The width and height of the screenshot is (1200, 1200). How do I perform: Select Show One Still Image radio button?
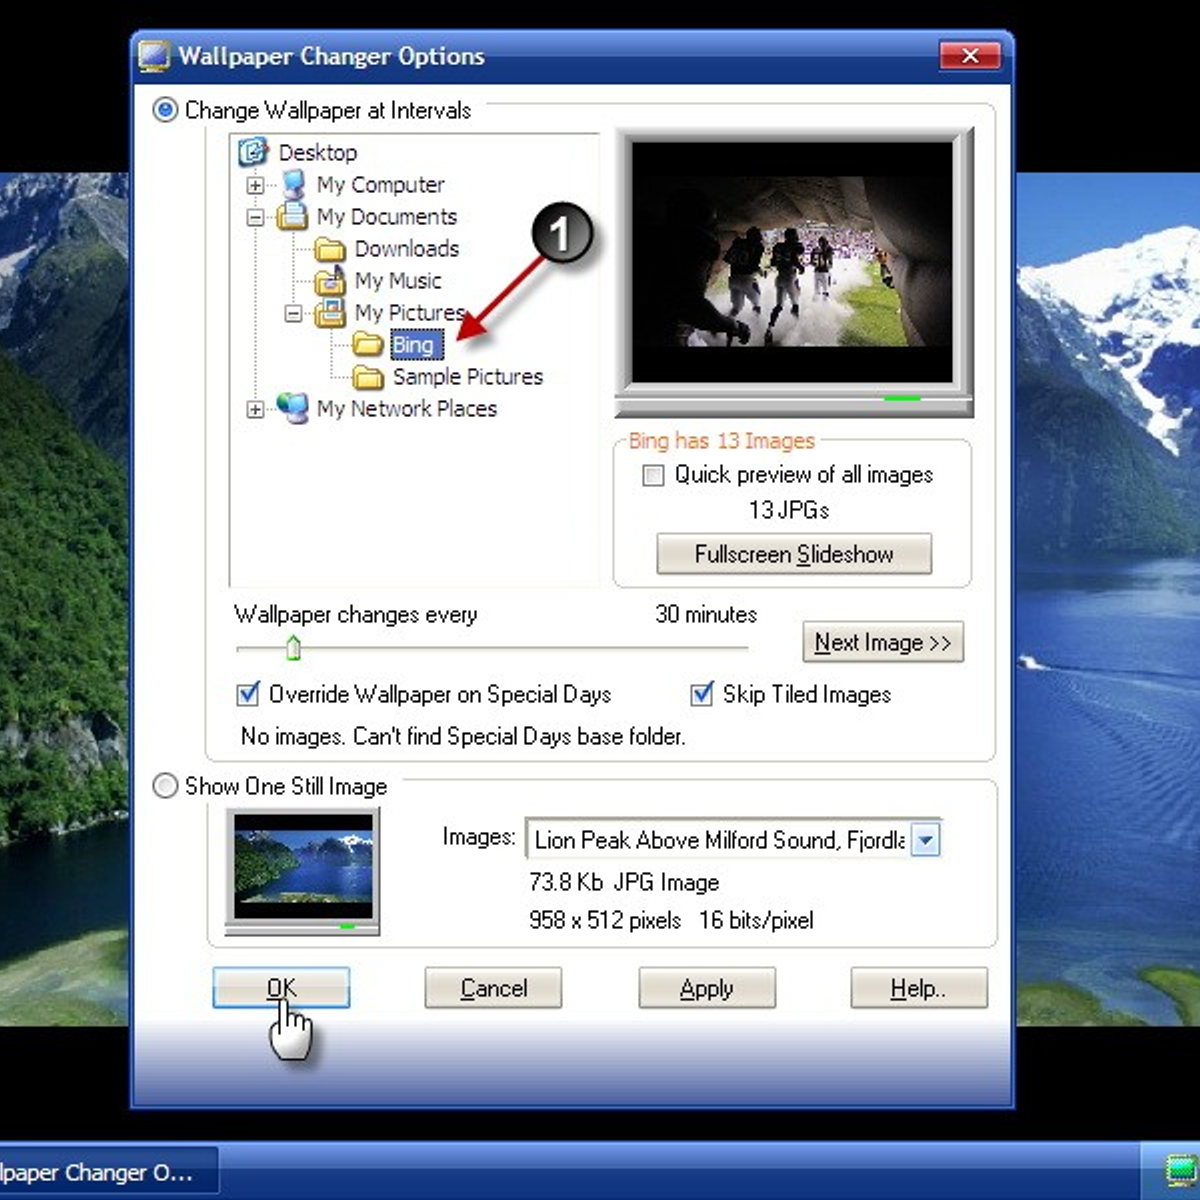click(165, 786)
